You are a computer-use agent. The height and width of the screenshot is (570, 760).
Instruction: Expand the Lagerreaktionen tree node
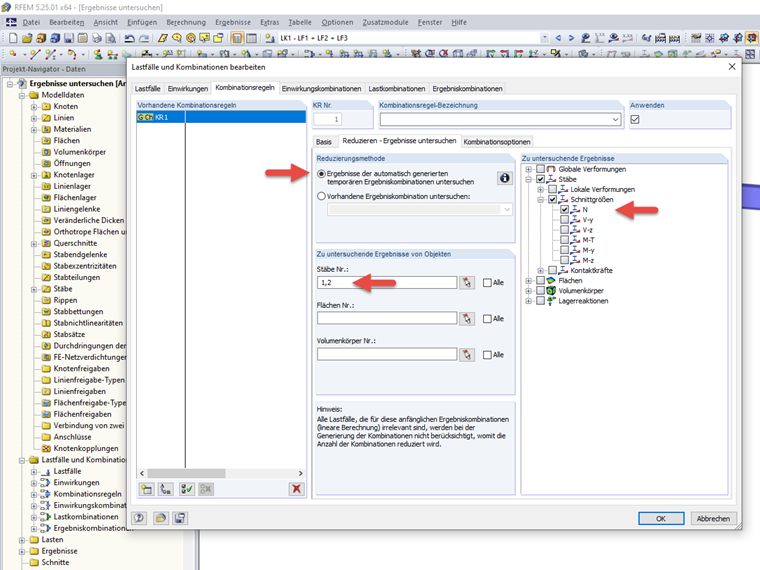click(528, 301)
